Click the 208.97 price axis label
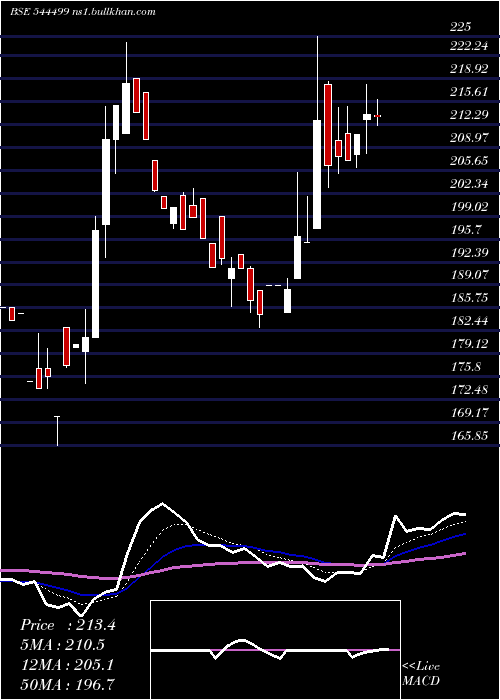Viewport: 500px width, 700px height. pyautogui.click(x=469, y=138)
